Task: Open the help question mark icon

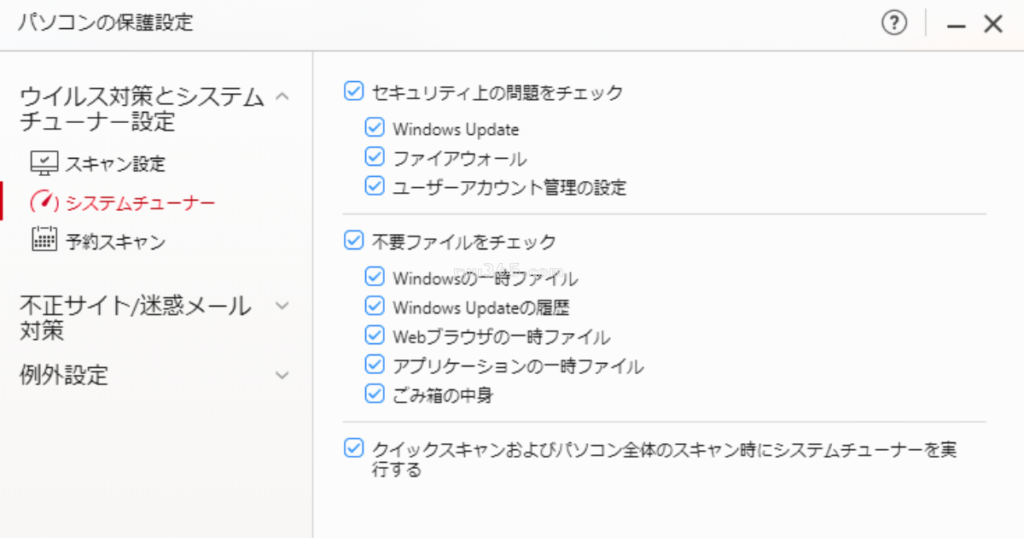Action: click(894, 24)
